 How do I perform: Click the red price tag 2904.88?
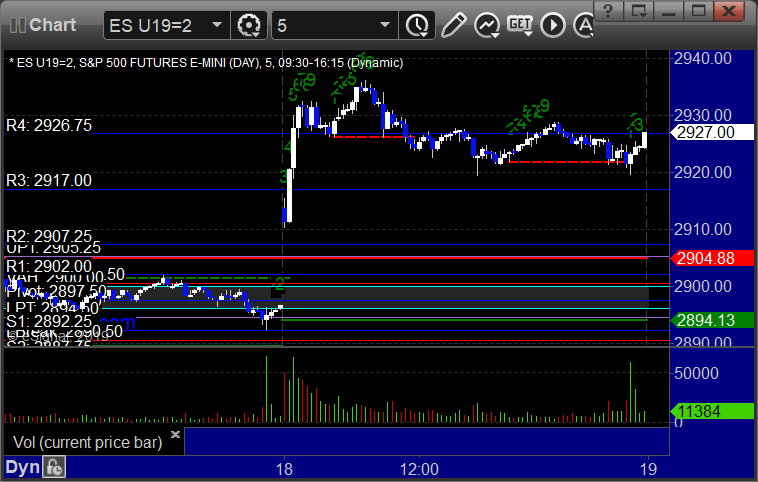pyautogui.click(x=712, y=258)
